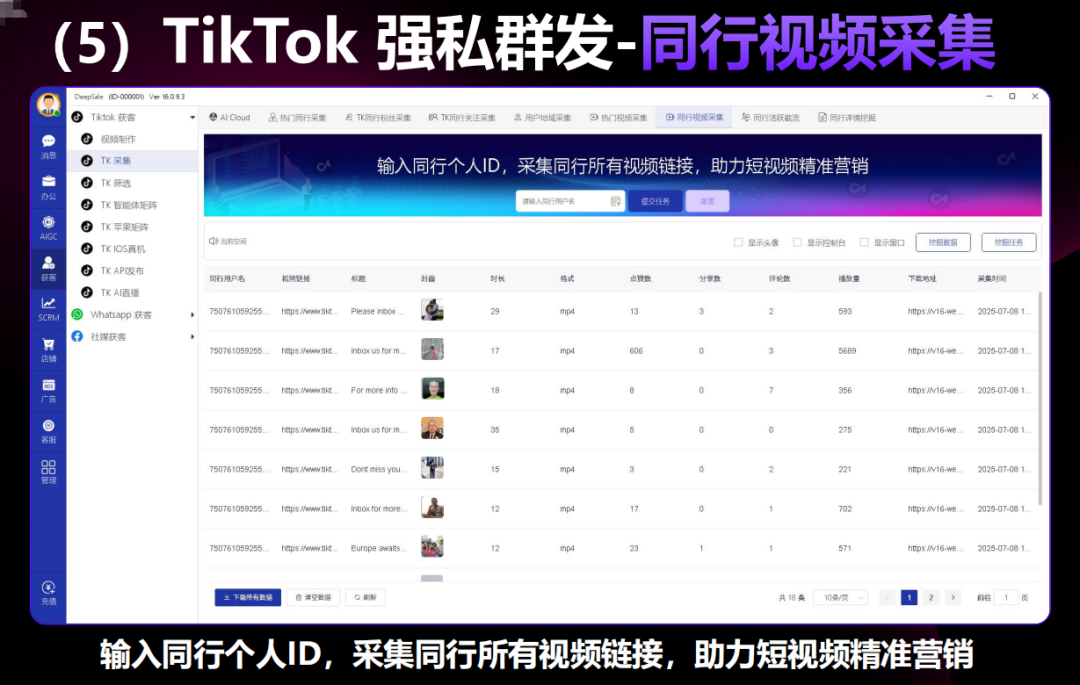Screen dimensions: 1080x685
Task: Click the TikTok logo beside TK 智能体矩阵
Action: (87, 205)
